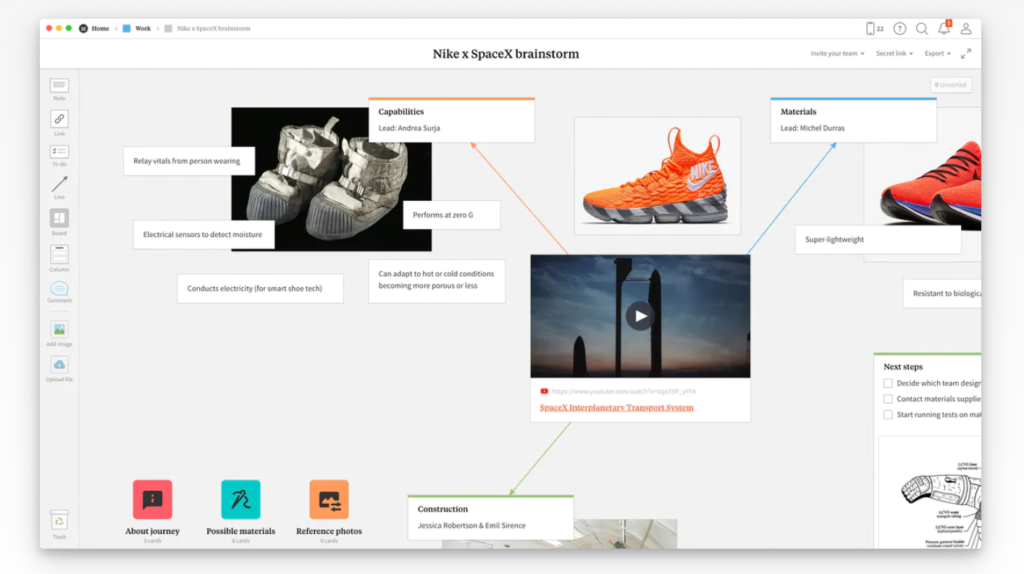This screenshot has height=574, width=1024.
Task: Select the Materials heading card
Action: (853, 120)
